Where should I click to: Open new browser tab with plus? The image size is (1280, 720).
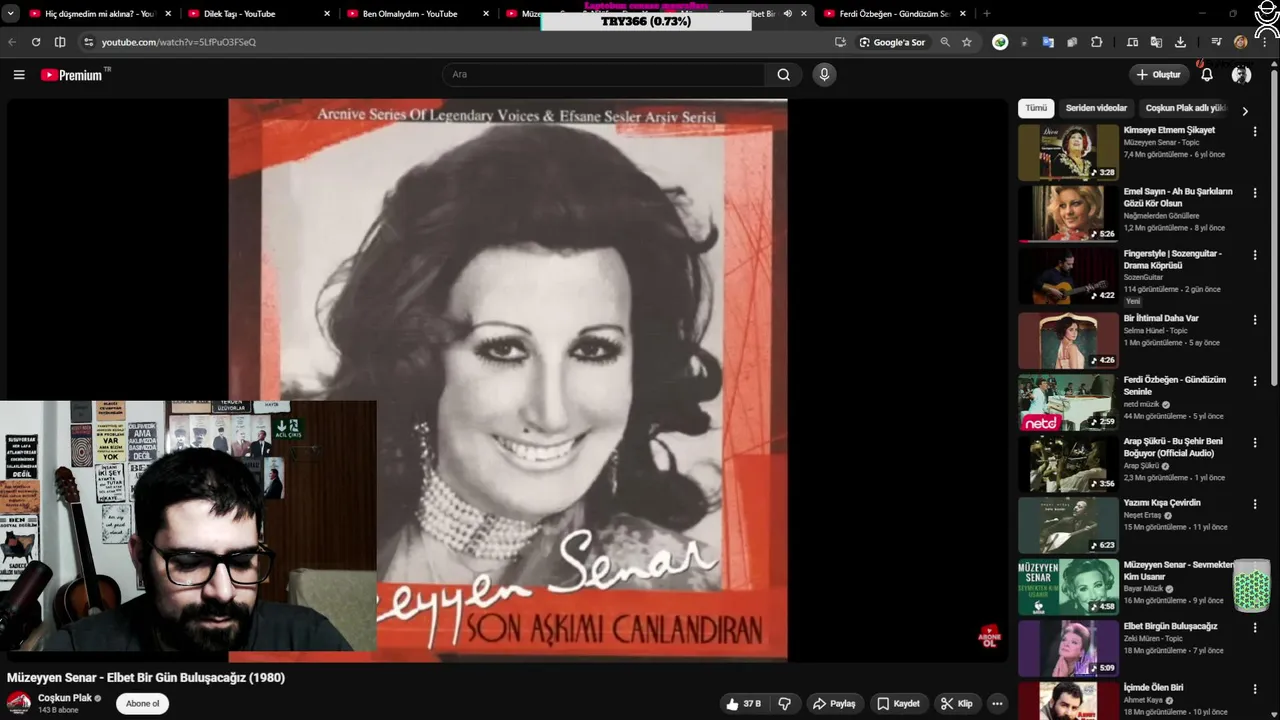[987, 14]
